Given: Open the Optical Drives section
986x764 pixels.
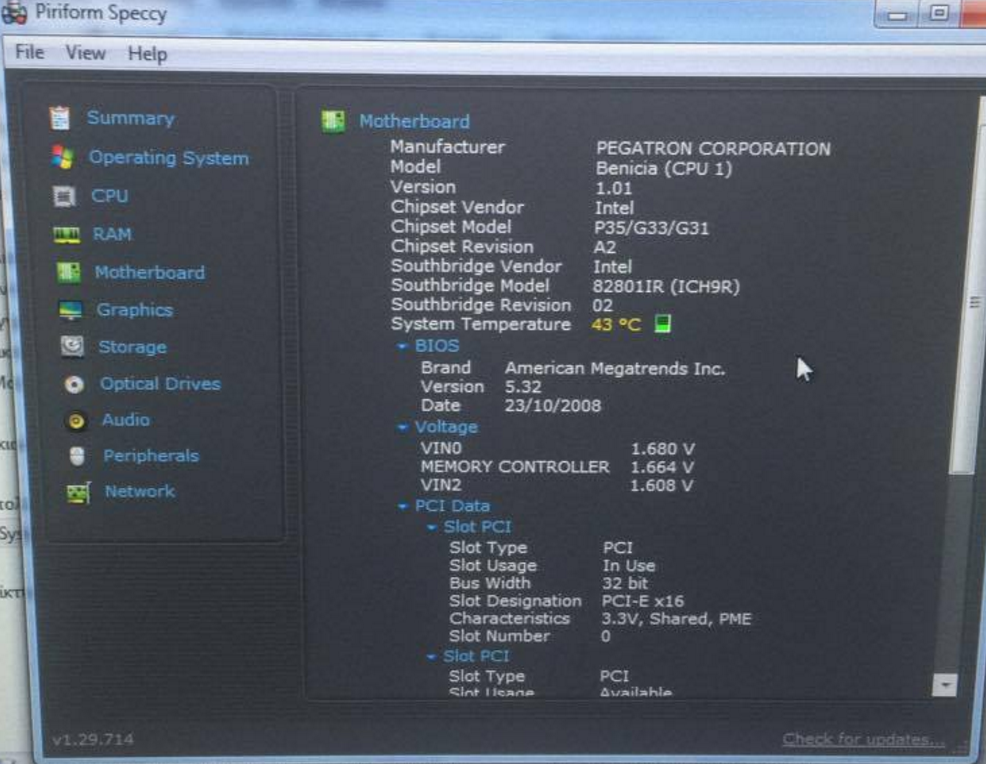Looking at the screenshot, I should pos(160,384).
